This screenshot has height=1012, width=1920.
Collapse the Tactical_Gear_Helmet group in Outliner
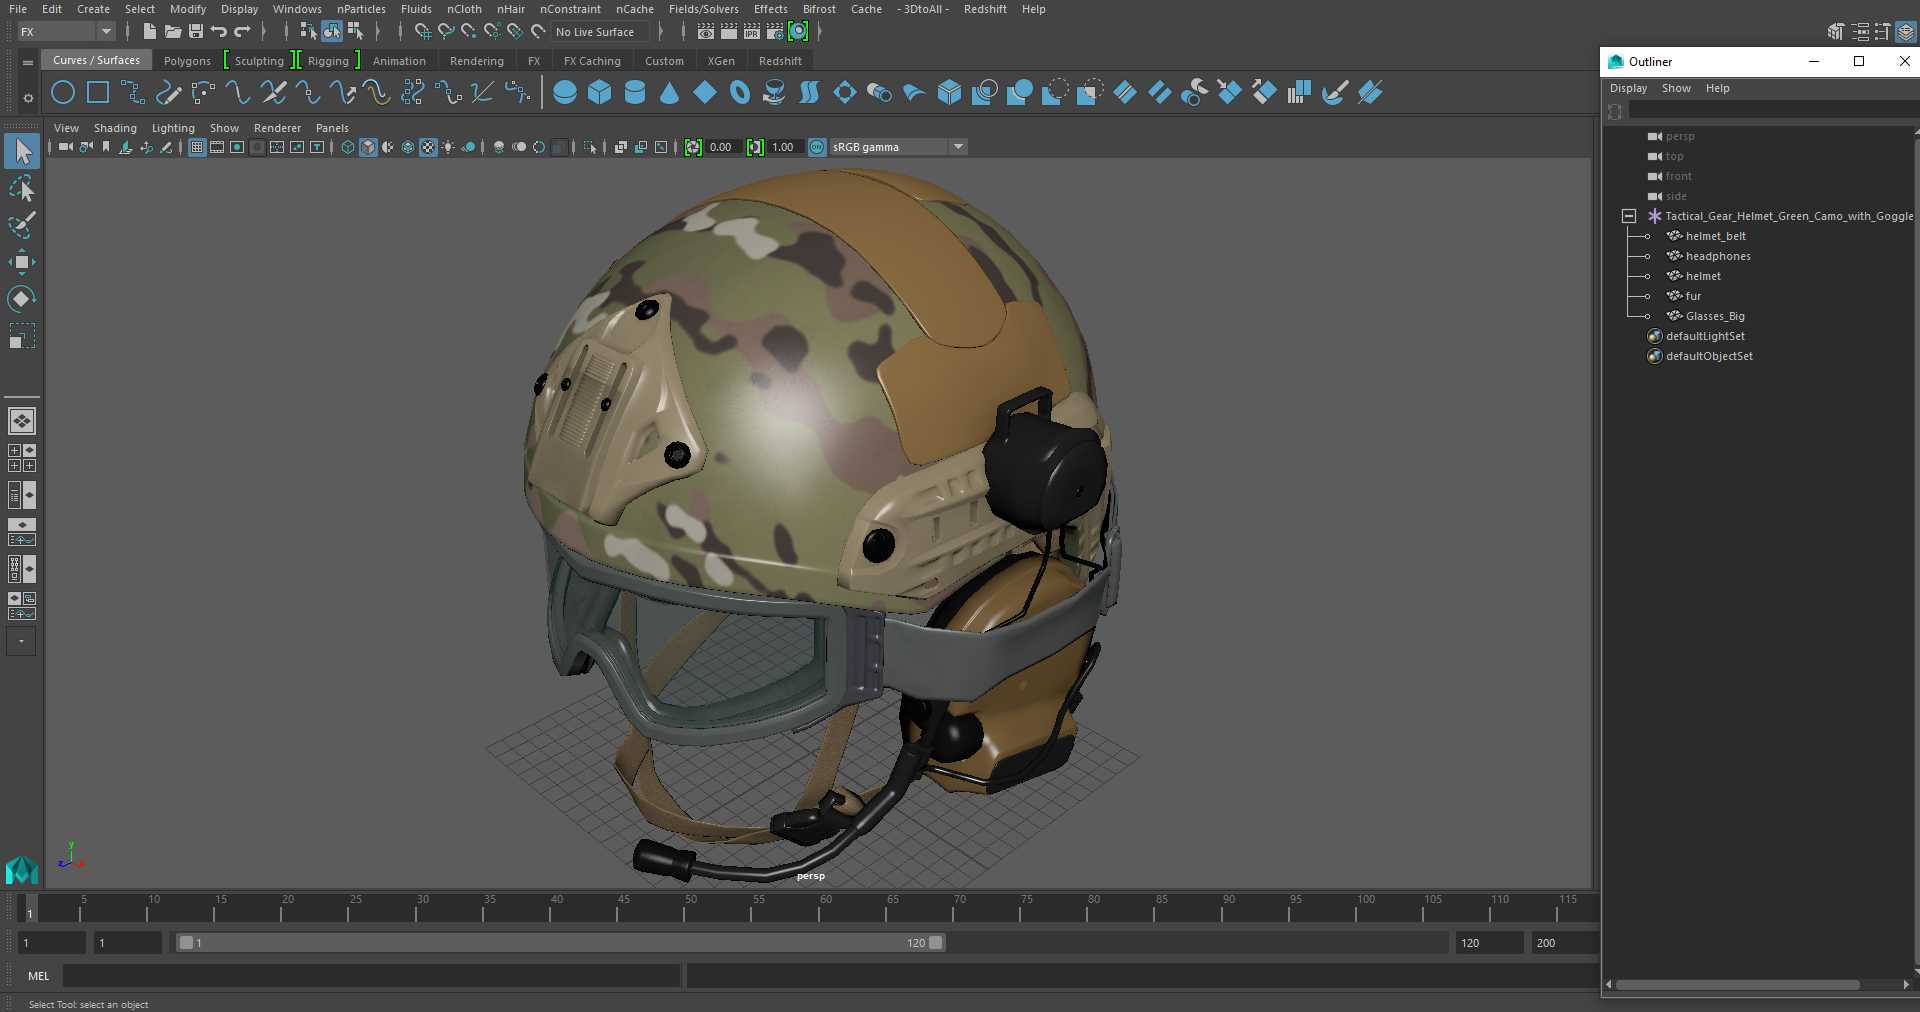point(1629,216)
